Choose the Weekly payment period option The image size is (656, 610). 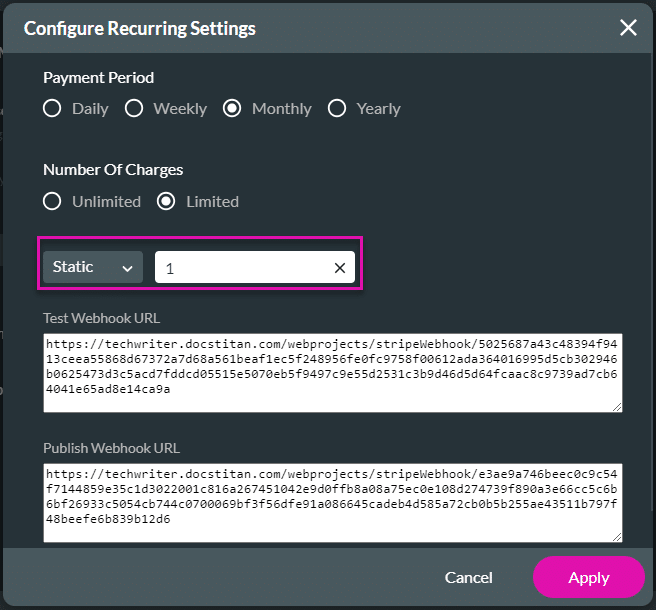(x=134, y=109)
